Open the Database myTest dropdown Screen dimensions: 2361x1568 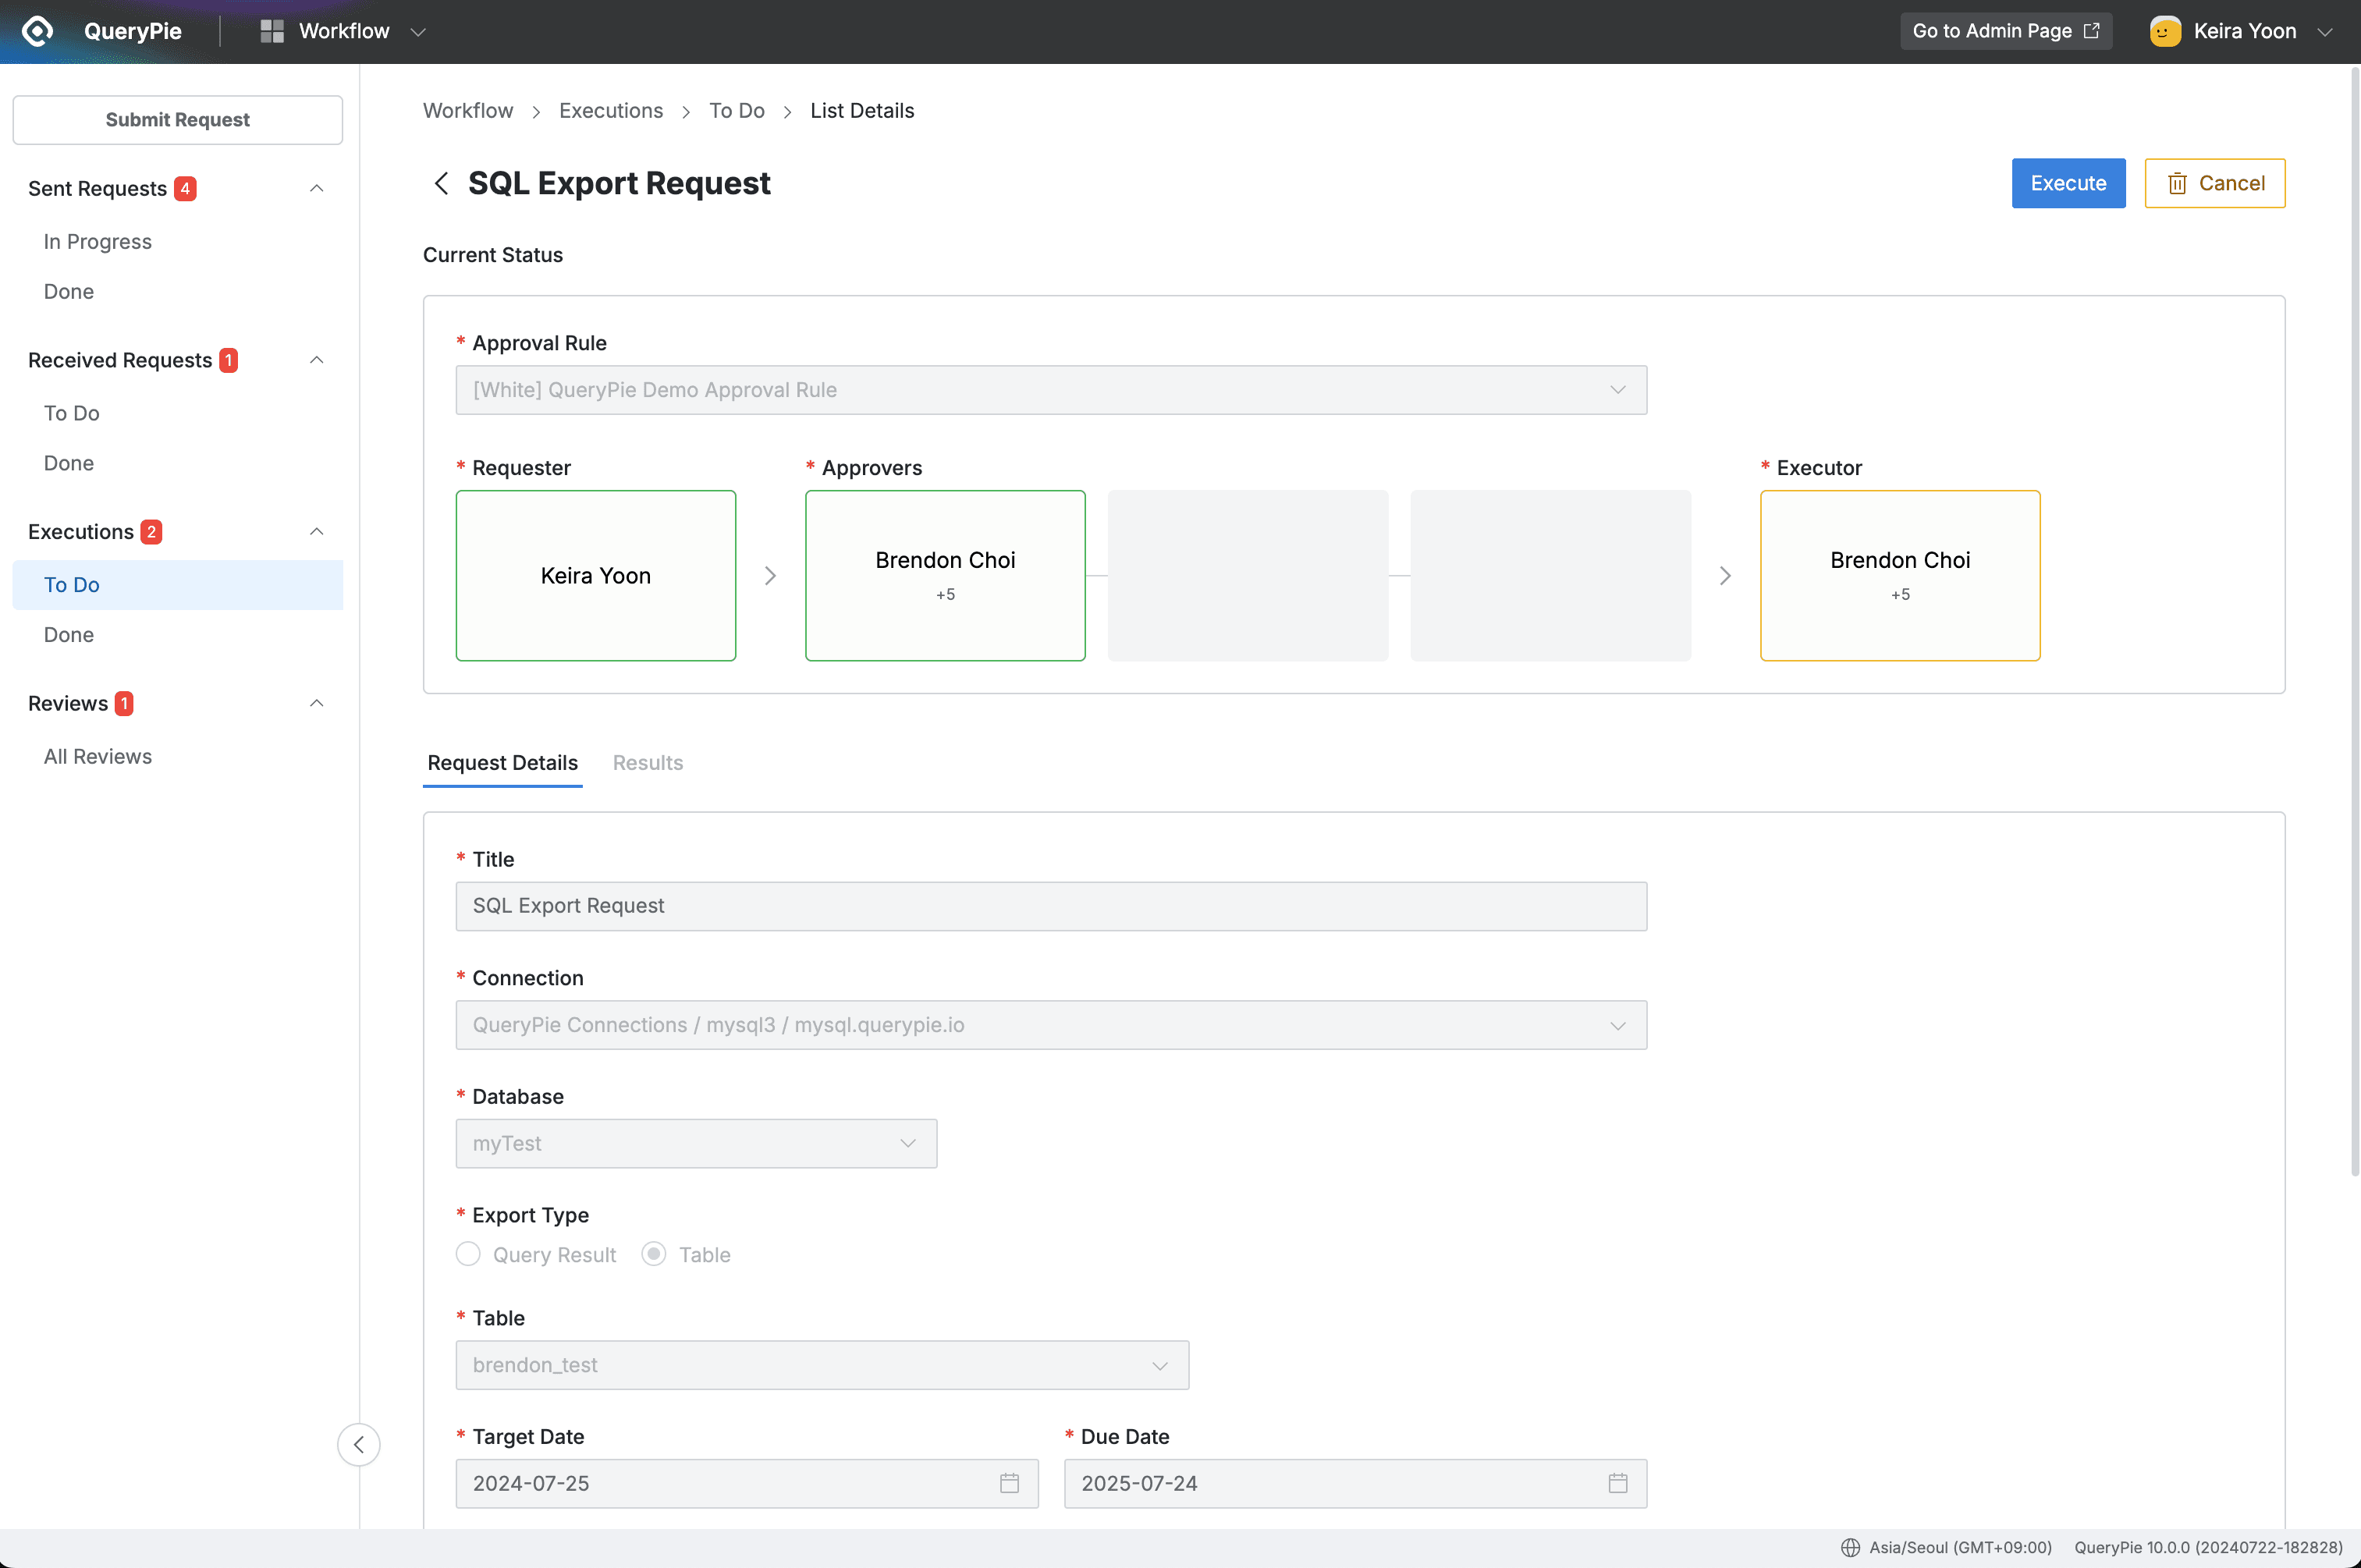point(696,1143)
